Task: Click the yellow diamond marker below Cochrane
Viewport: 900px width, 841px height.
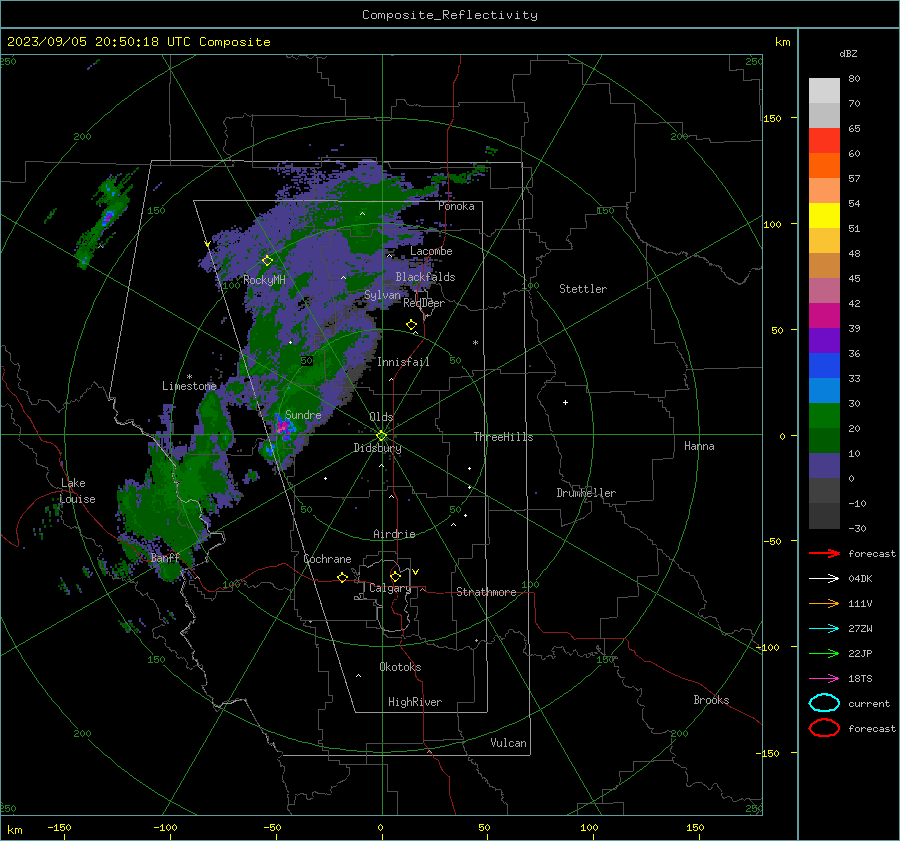Action: pyautogui.click(x=342, y=577)
